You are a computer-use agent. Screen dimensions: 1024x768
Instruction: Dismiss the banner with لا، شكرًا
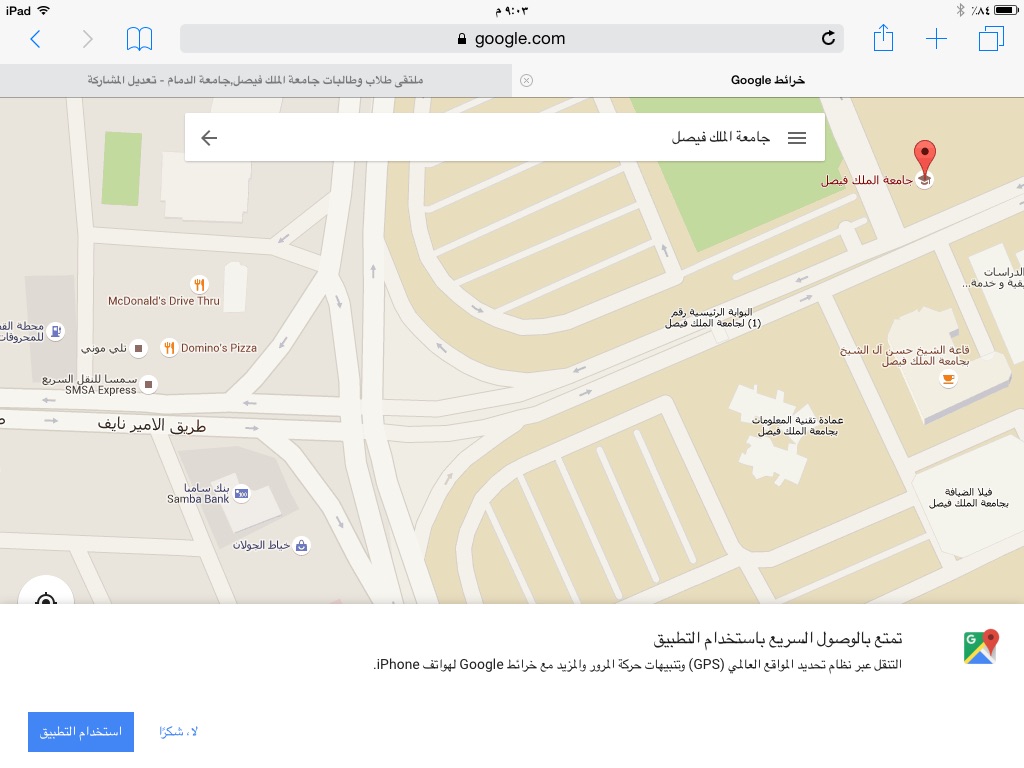click(x=178, y=731)
